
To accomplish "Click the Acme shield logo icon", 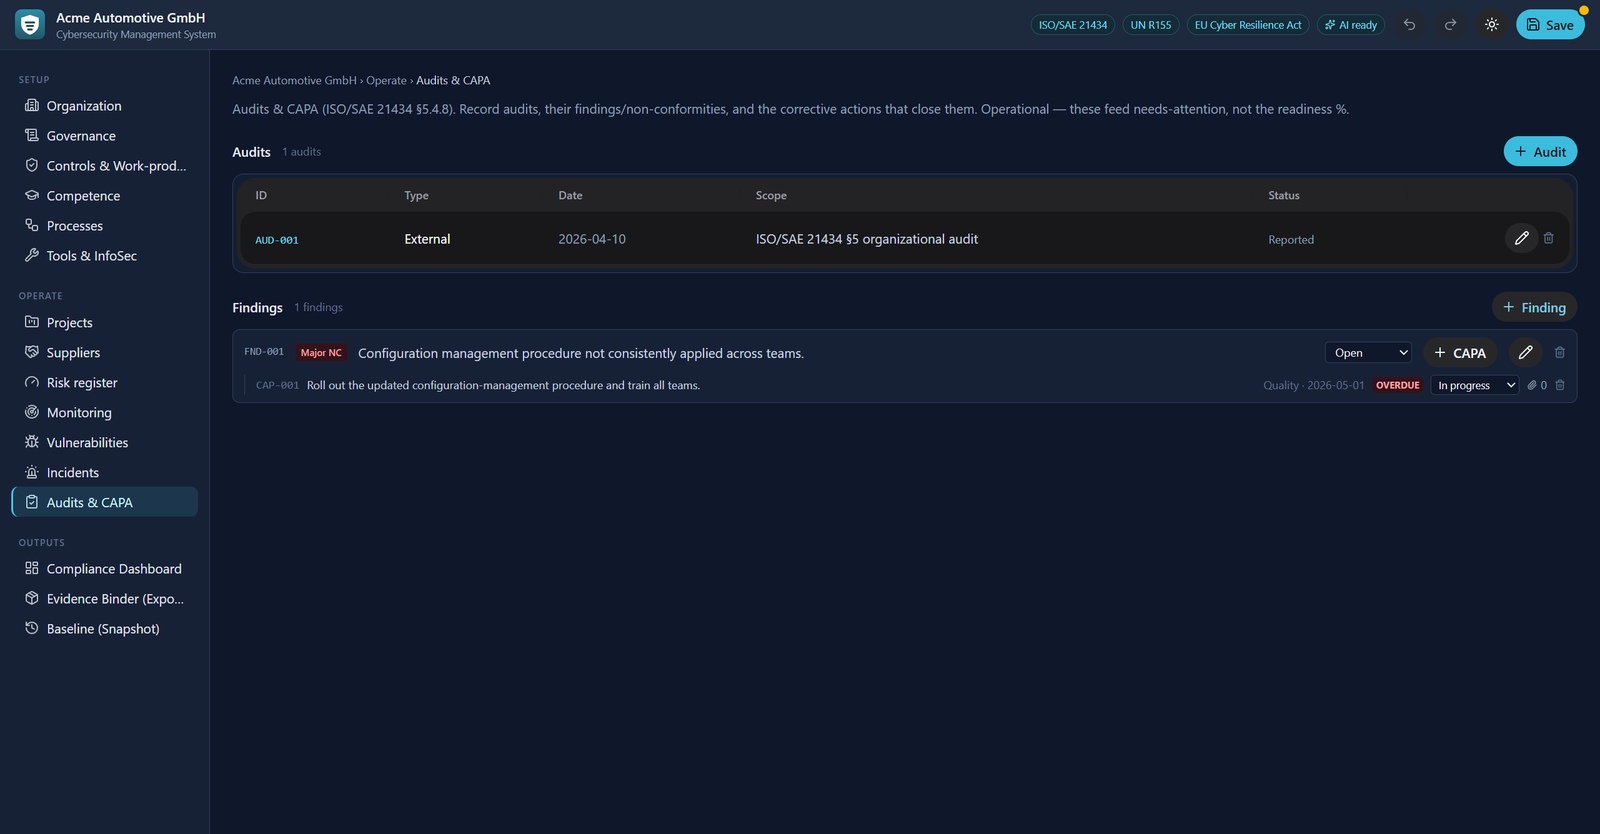I will tap(30, 24).
